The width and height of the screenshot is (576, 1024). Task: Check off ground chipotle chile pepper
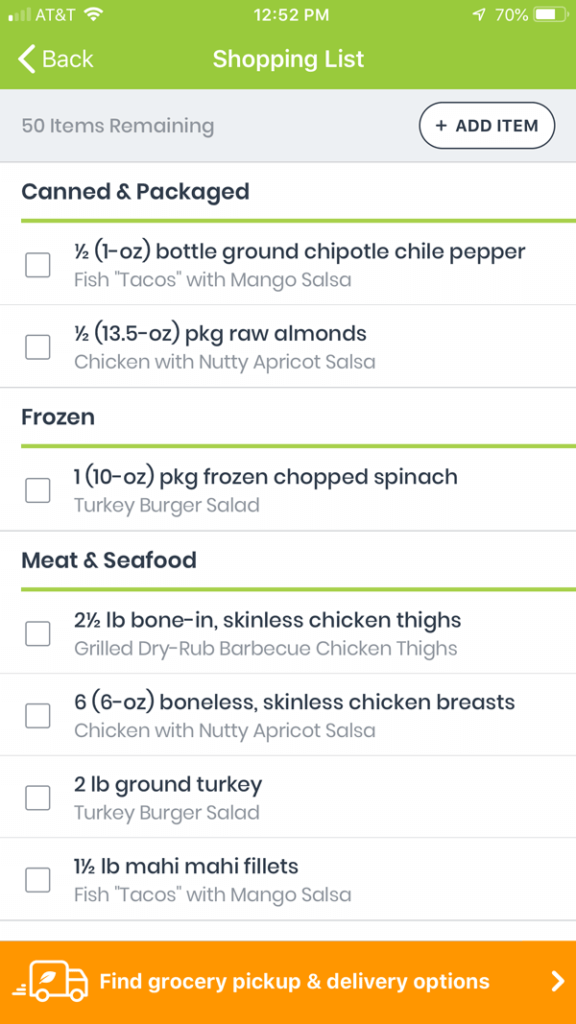coord(37,264)
